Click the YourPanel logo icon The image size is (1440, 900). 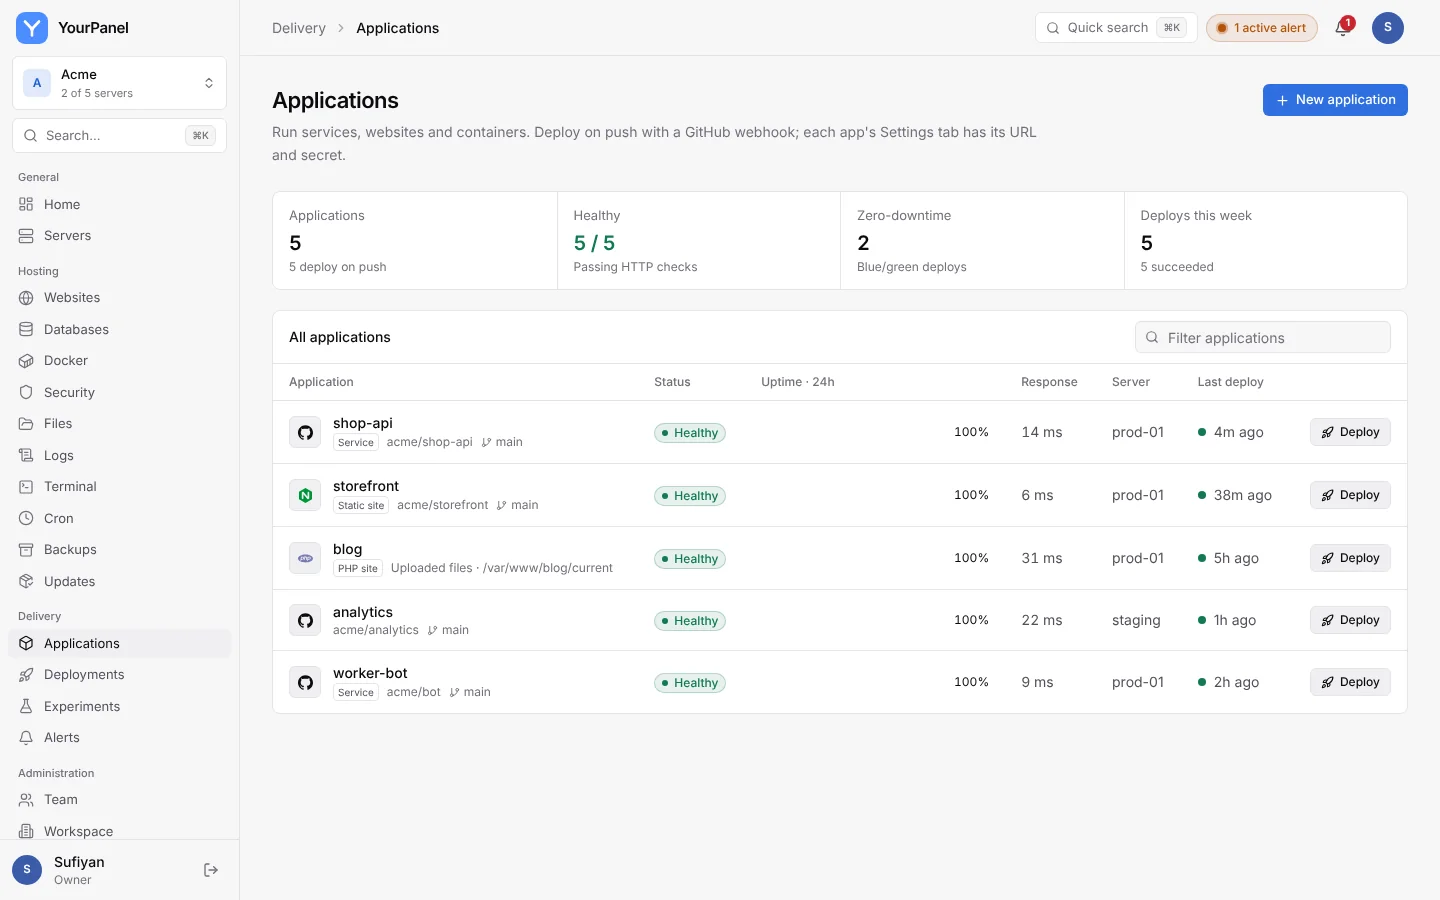pos(32,28)
